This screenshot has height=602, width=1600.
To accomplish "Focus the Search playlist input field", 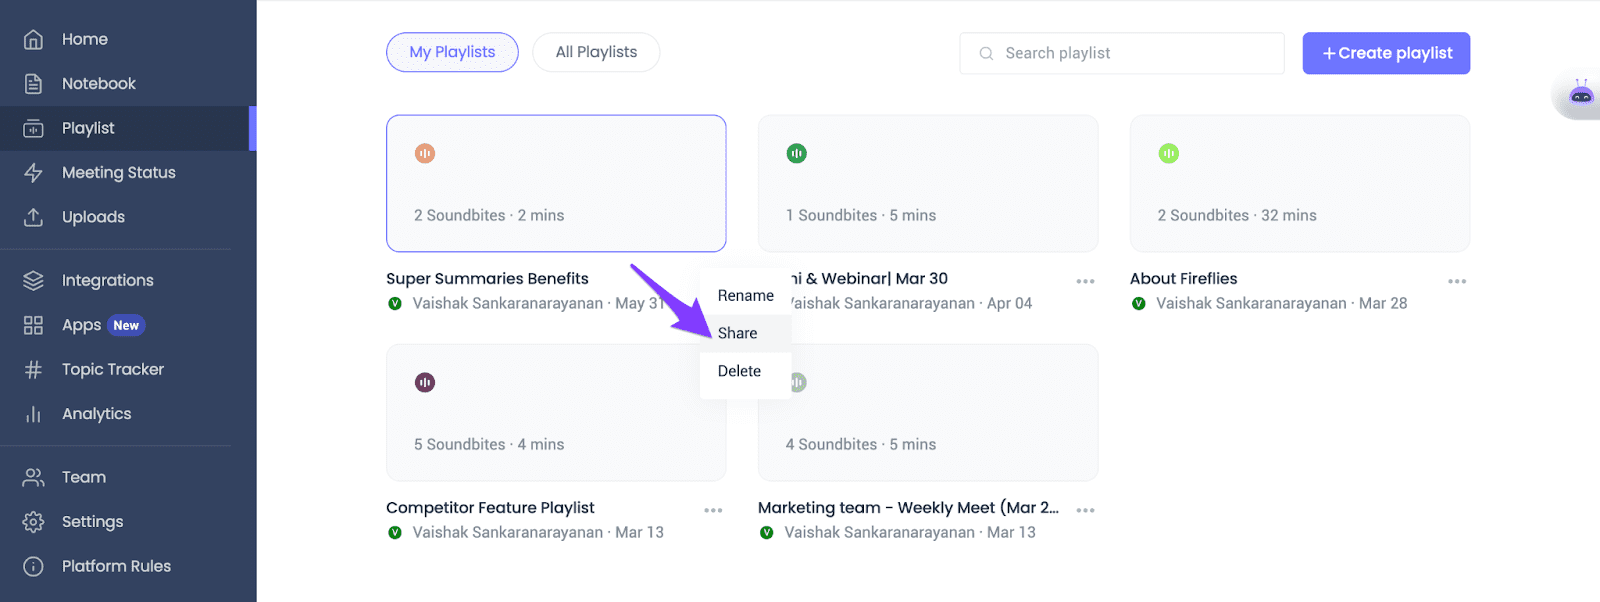I will tap(1122, 53).
